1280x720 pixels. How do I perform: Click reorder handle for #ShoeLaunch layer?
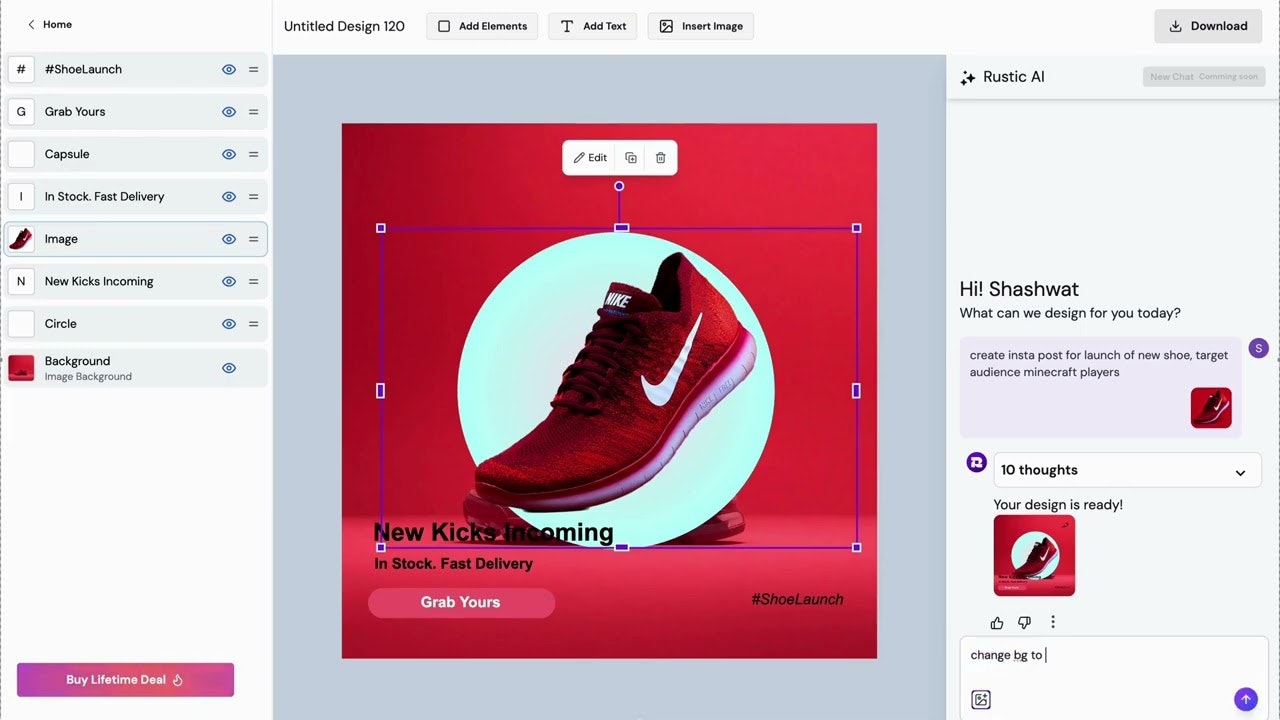pos(254,69)
